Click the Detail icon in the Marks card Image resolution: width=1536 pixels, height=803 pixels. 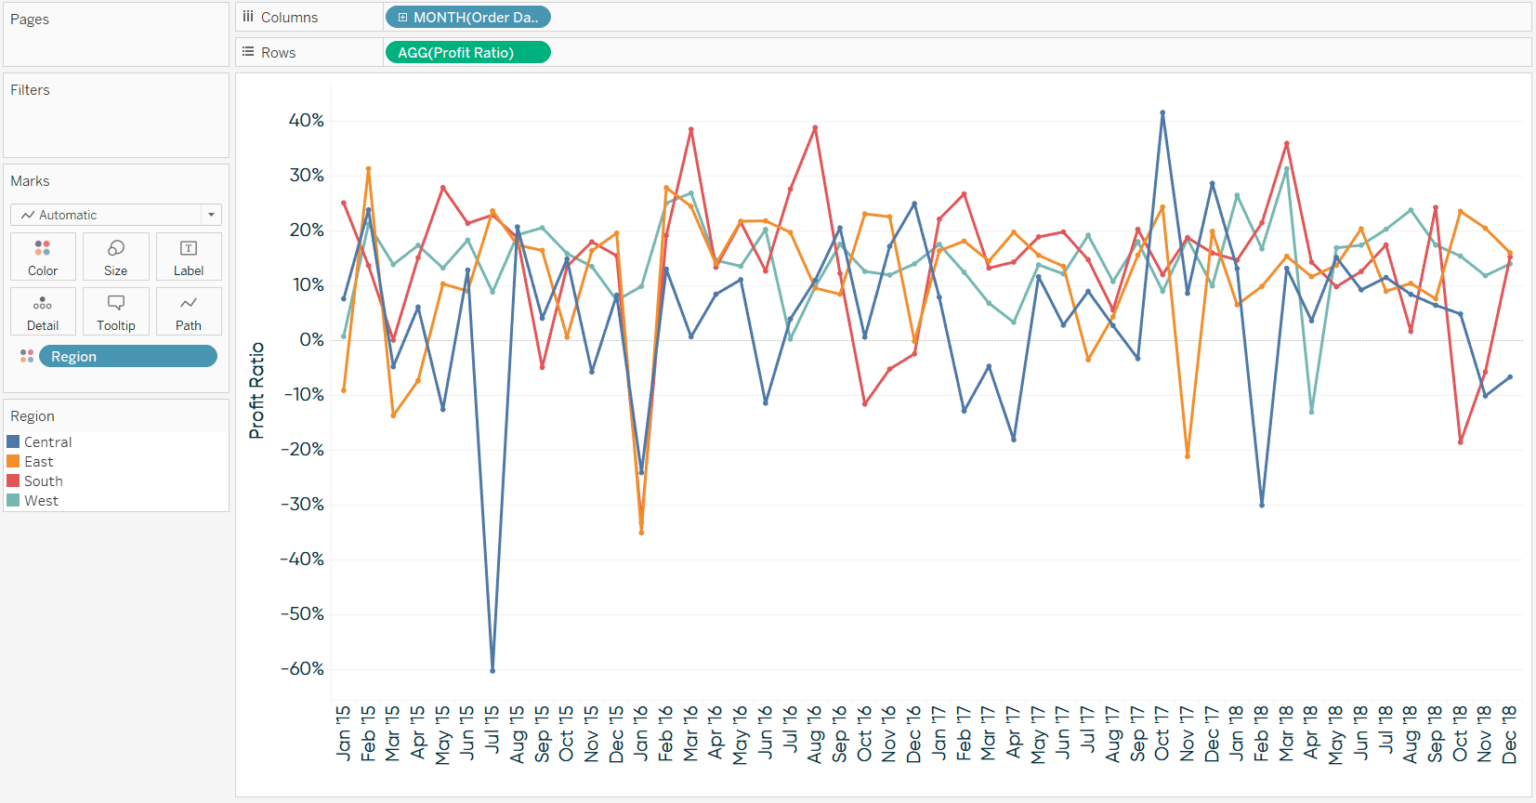[42, 311]
